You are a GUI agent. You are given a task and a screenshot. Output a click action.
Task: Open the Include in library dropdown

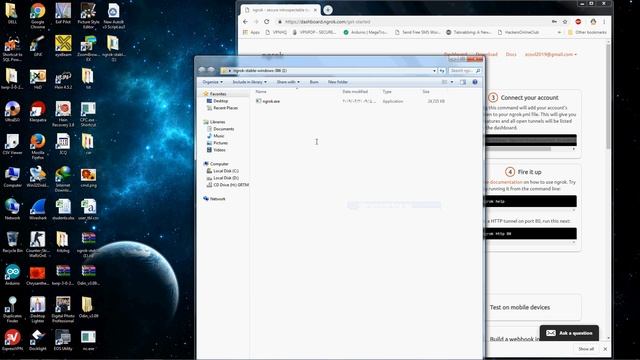pos(249,82)
